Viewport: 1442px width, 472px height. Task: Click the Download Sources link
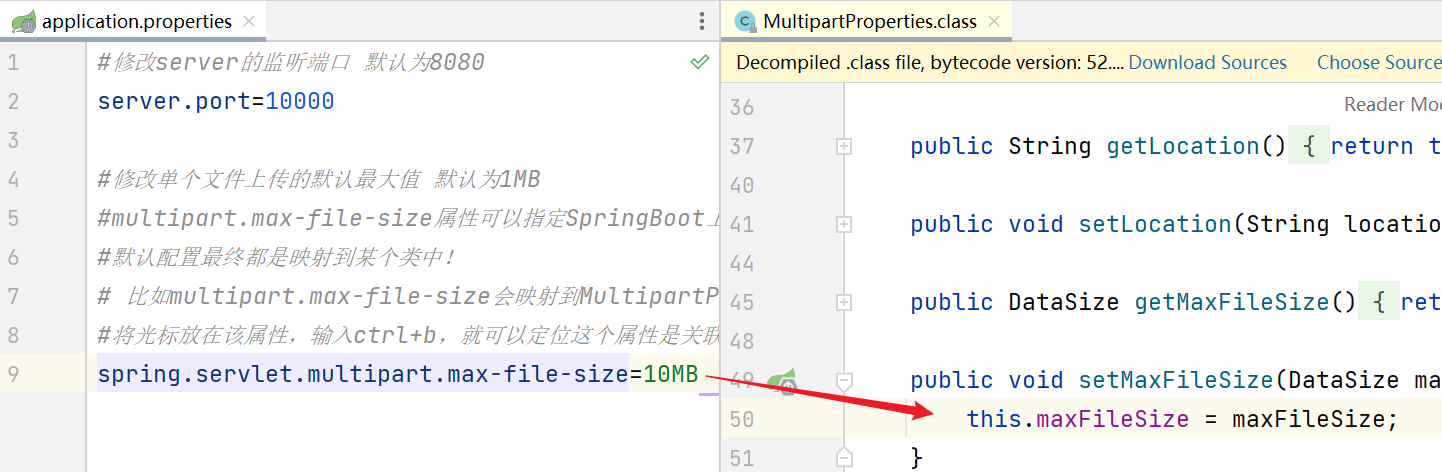1207,63
